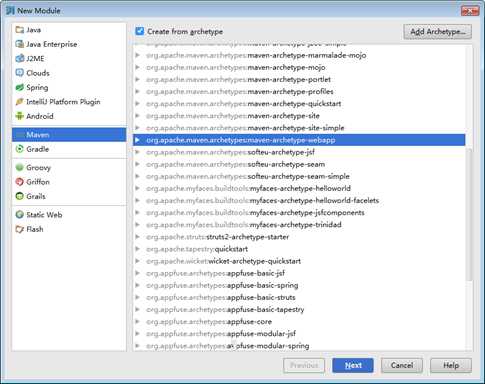This screenshot has width=485, height=384.
Task: Click the J2ME icon in sidebar
Action: pyautogui.click(x=20, y=59)
